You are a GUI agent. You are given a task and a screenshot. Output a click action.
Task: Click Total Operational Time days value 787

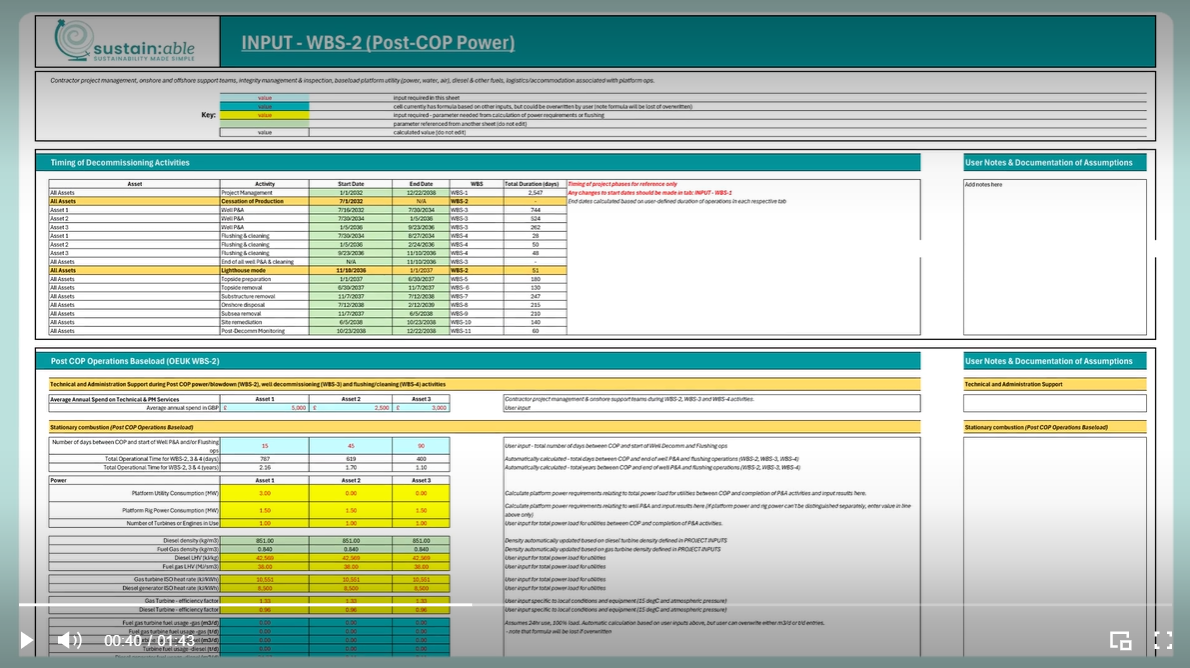(264, 458)
